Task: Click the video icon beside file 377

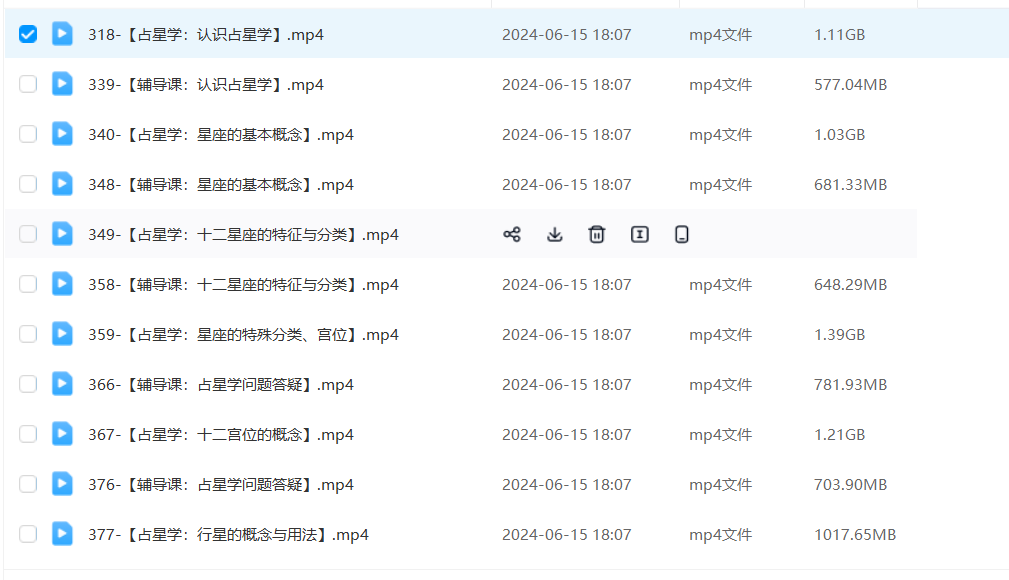Action: 62,534
